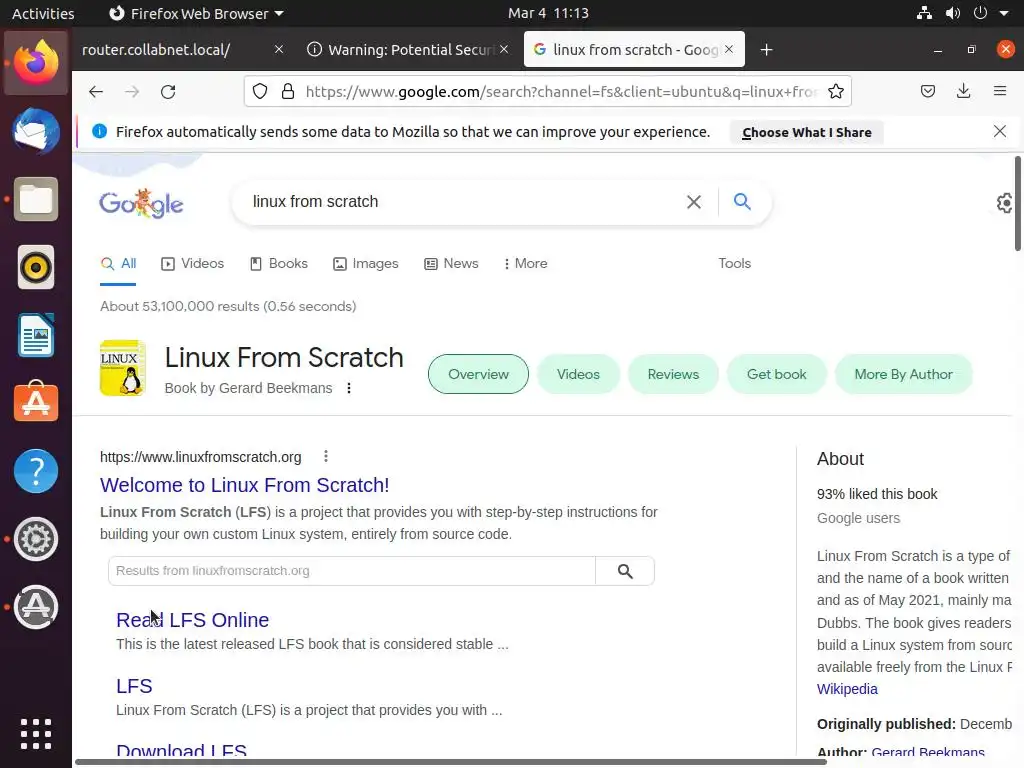Open Software Updater in the dock
The width and height of the screenshot is (1024, 768).
(36, 607)
